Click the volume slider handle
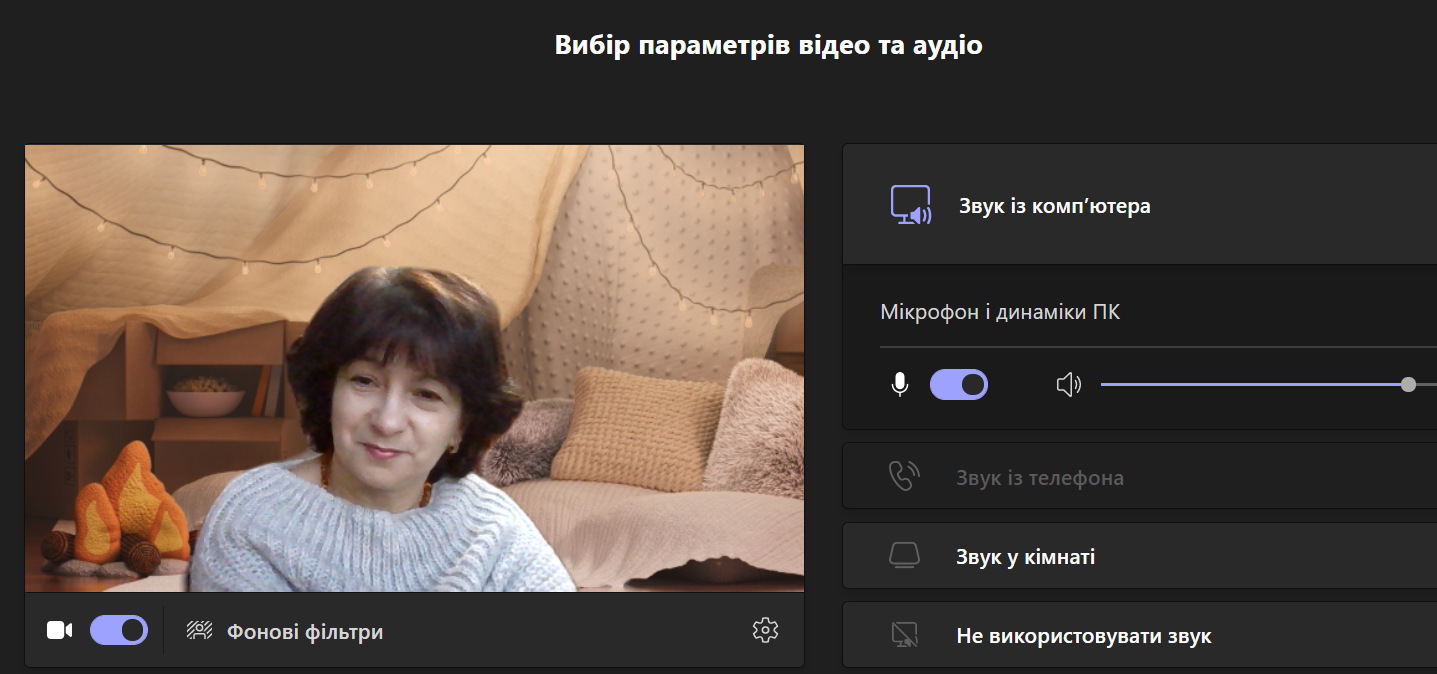 pyautogui.click(x=1408, y=384)
